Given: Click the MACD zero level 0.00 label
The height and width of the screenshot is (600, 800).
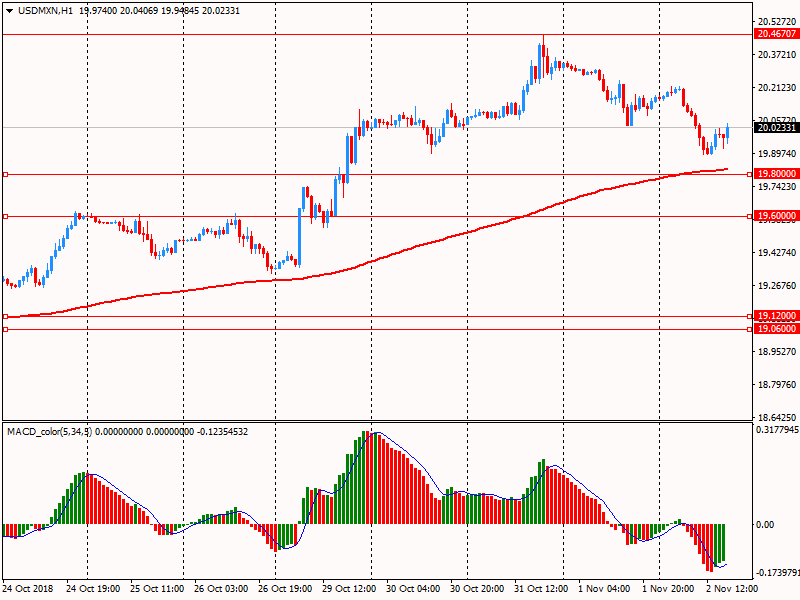Looking at the screenshot, I should 765,524.
